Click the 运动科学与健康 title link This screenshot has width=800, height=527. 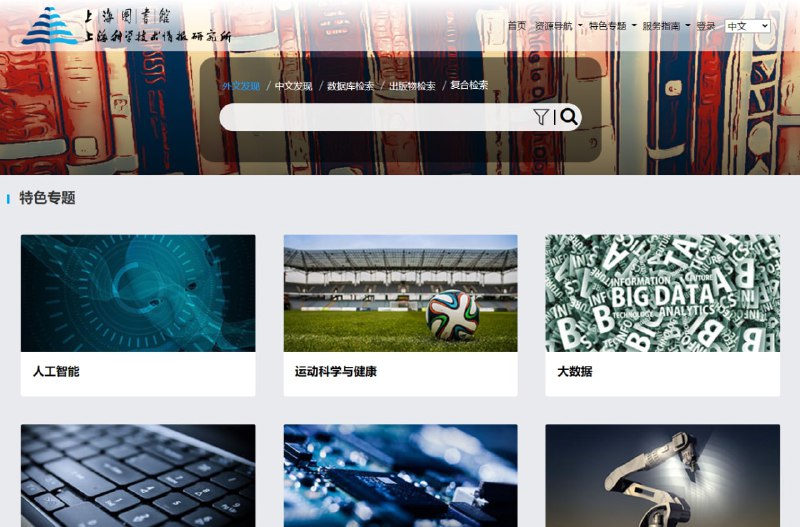(x=336, y=371)
